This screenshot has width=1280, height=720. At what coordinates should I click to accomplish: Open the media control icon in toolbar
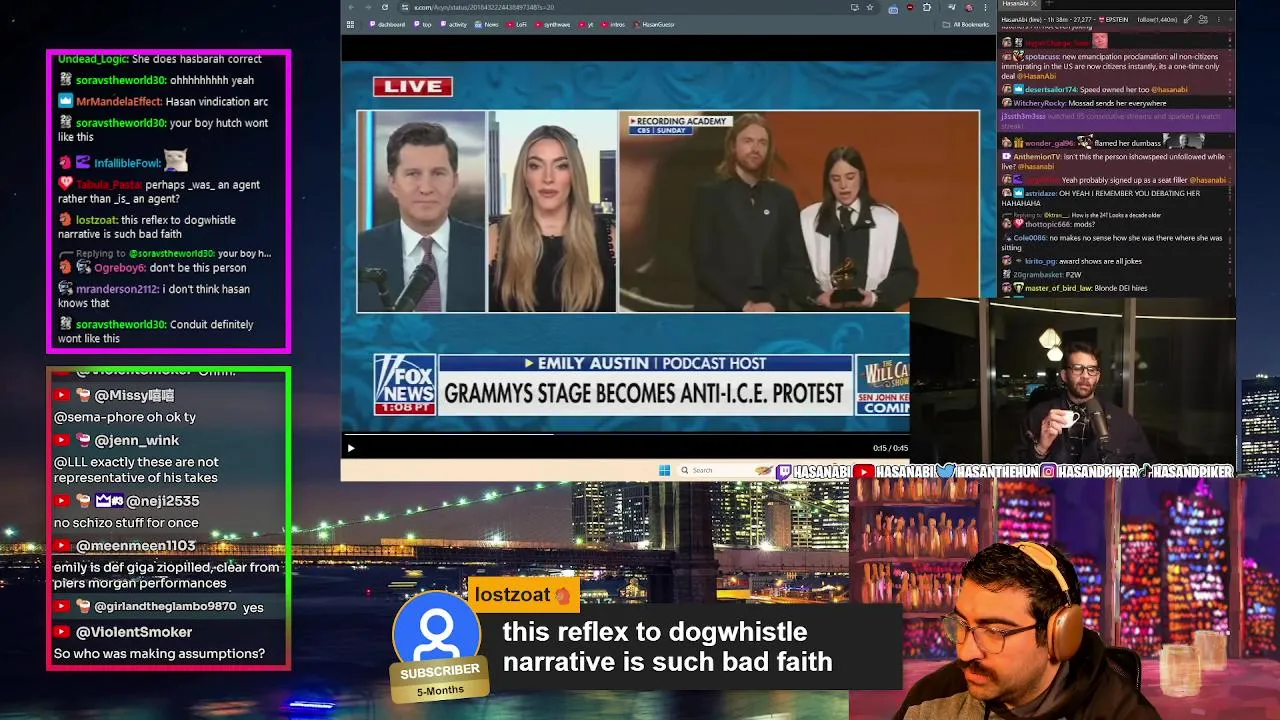[x=951, y=7]
